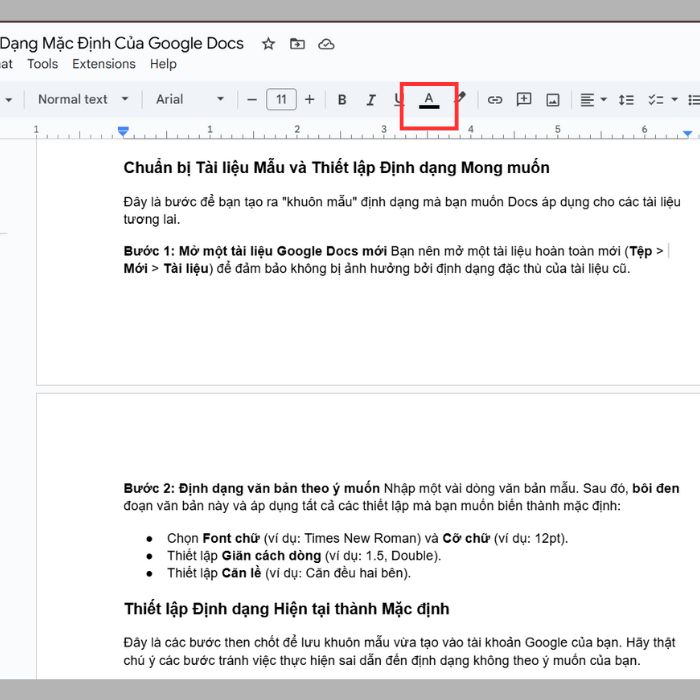Click bullet line "Thiết lập Giãn cách dòng"
This screenshot has height=700, width=700.
pyautogui.click(x=304, y=556)
